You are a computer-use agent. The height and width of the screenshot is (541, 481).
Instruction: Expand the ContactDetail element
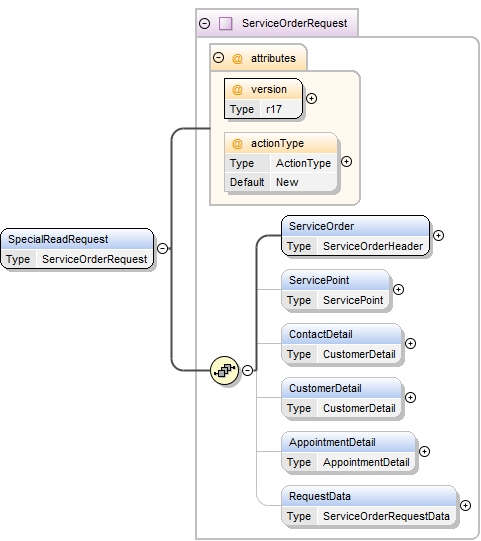[410, 344]
